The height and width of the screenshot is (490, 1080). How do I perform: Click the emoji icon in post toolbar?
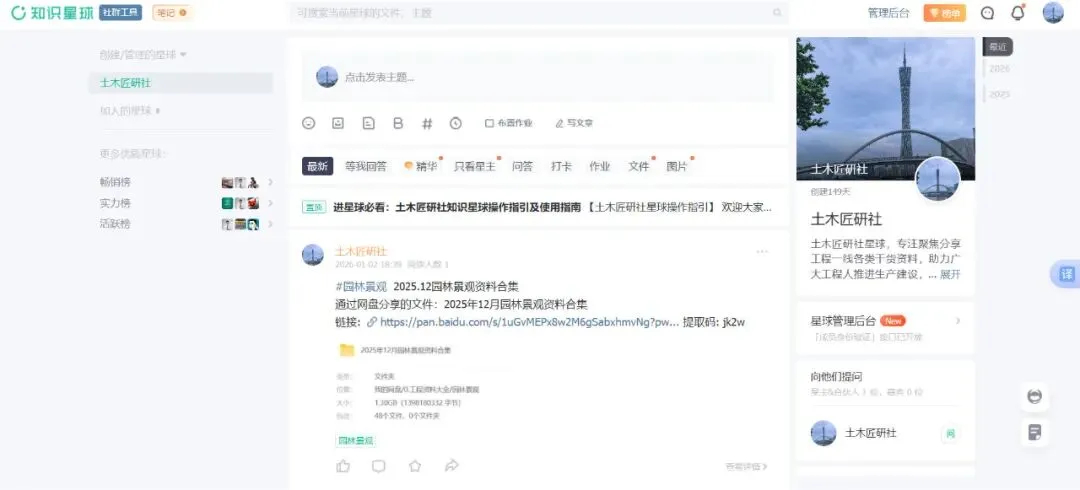coord(309,123)
